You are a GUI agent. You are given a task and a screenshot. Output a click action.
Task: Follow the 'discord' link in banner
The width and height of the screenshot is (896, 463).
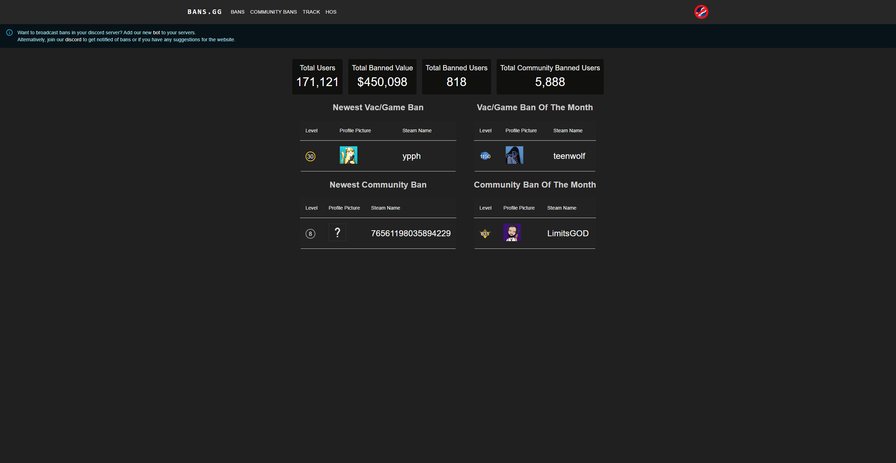(x=73, y=39)
